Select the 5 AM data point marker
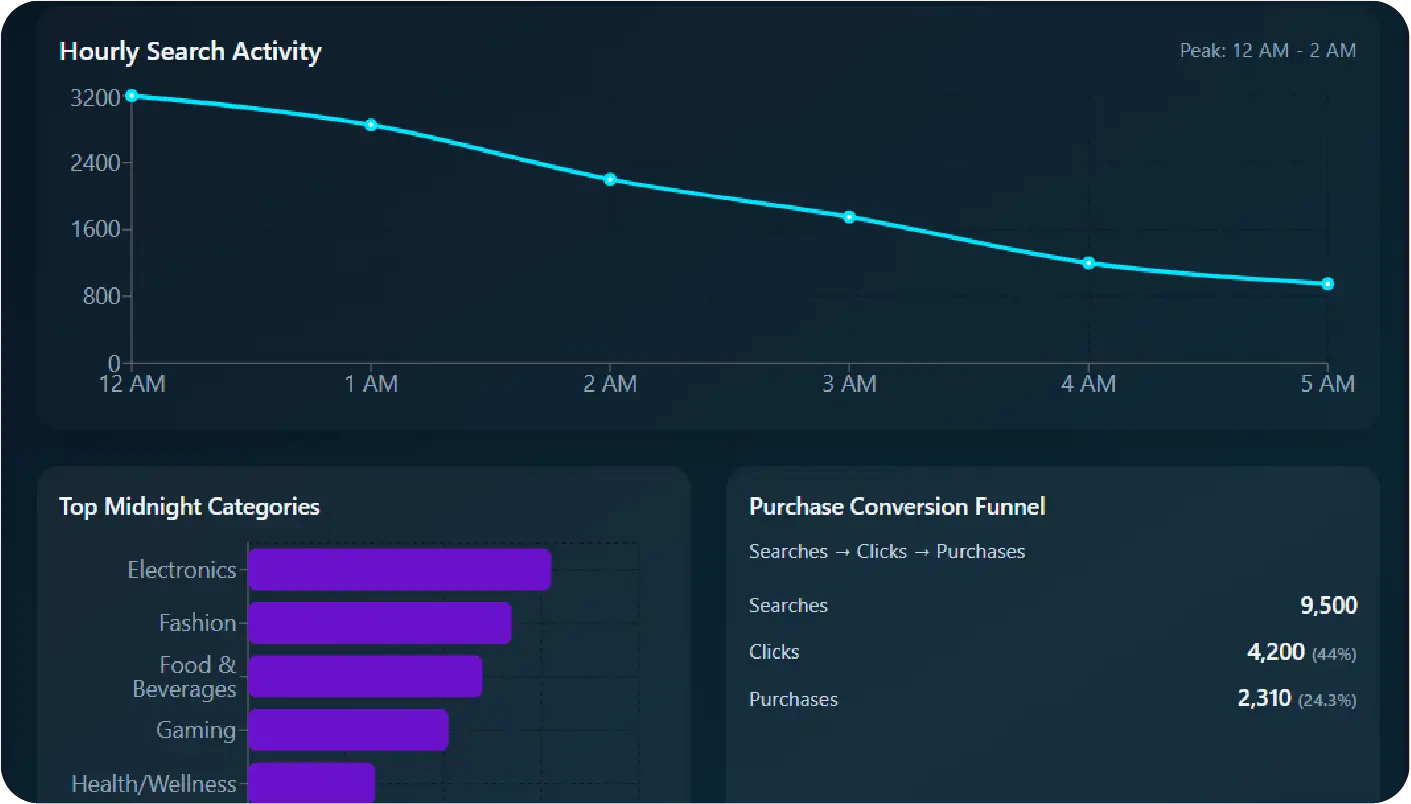Screen dimensions: 1411x804 (x=1327, y=284)
